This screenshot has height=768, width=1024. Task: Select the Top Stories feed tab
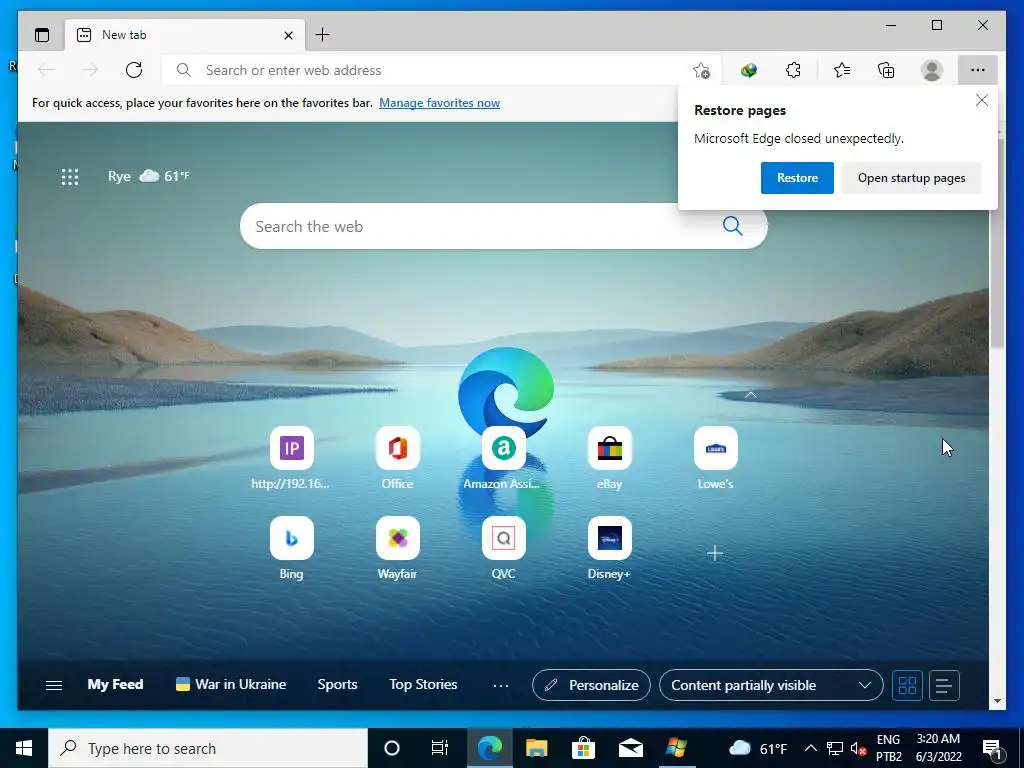(423, 684)
